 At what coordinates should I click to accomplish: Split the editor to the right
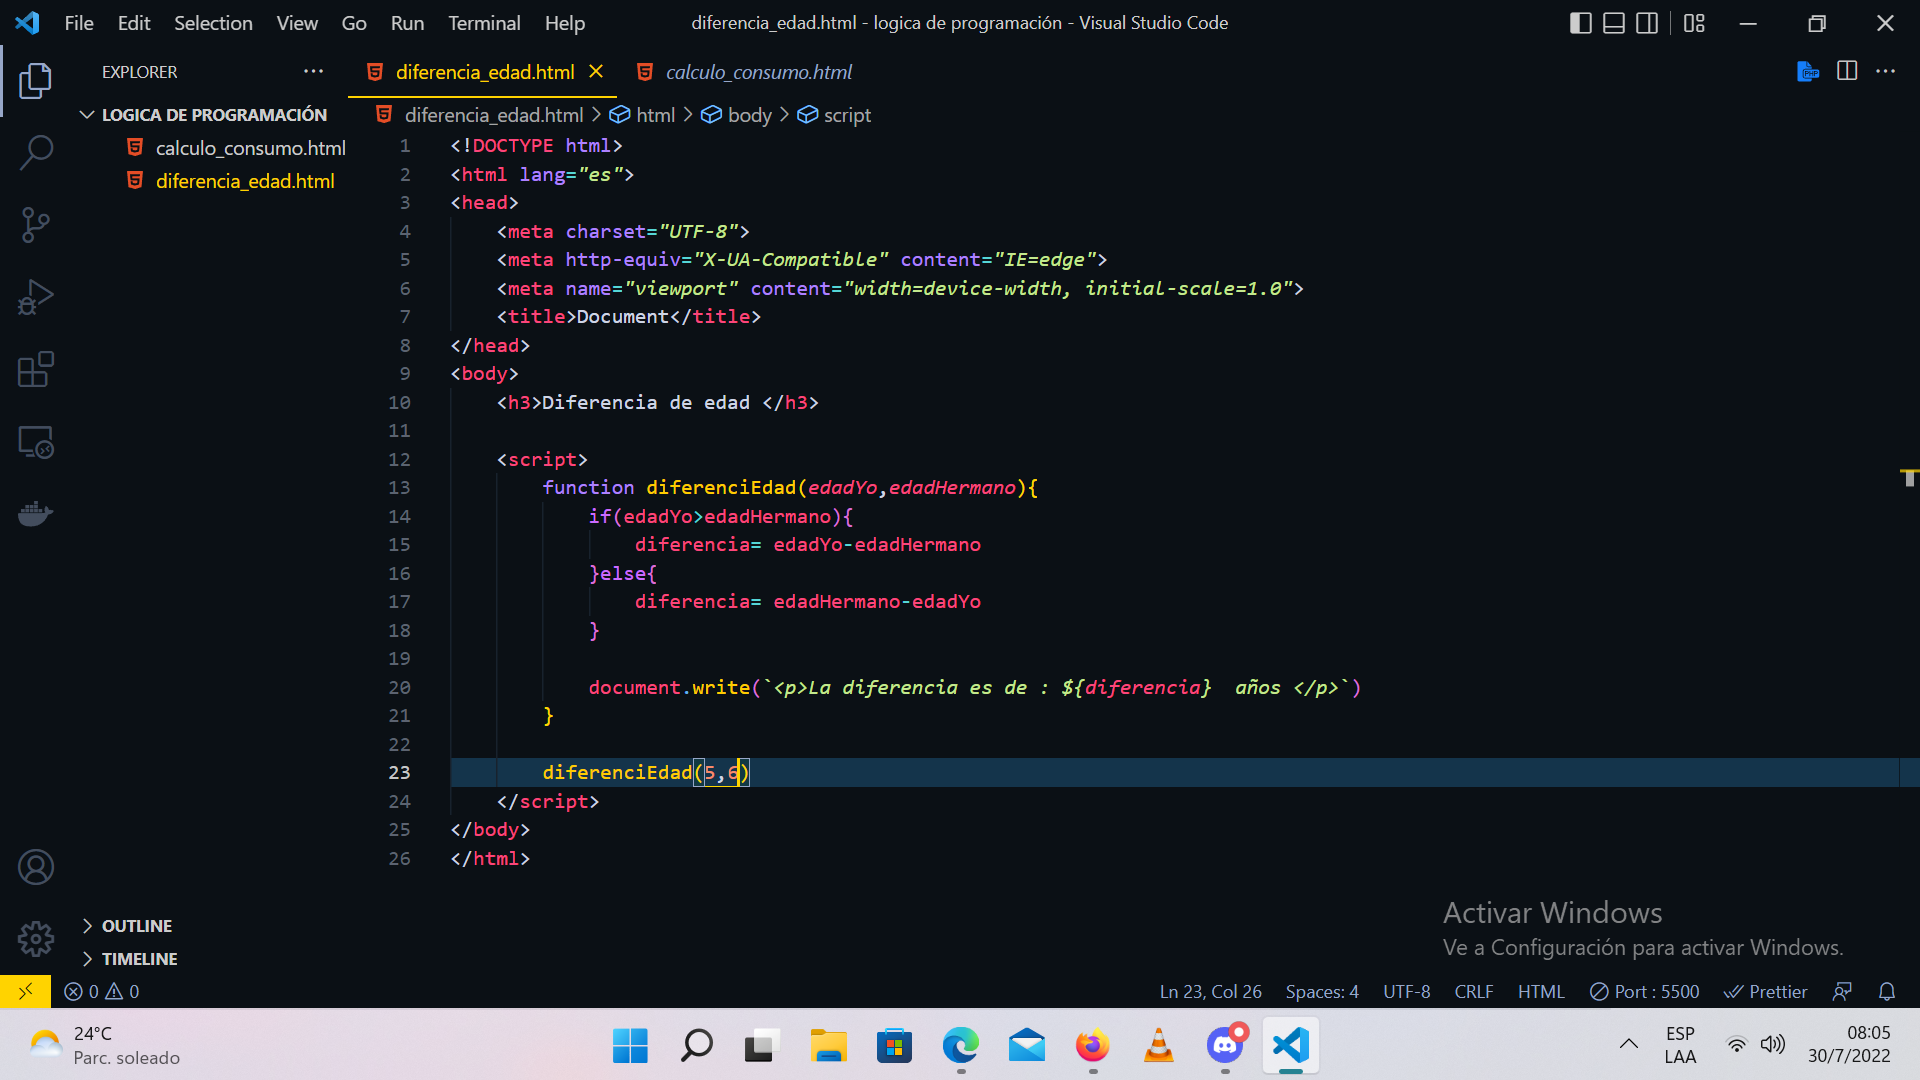point(1847,71)
